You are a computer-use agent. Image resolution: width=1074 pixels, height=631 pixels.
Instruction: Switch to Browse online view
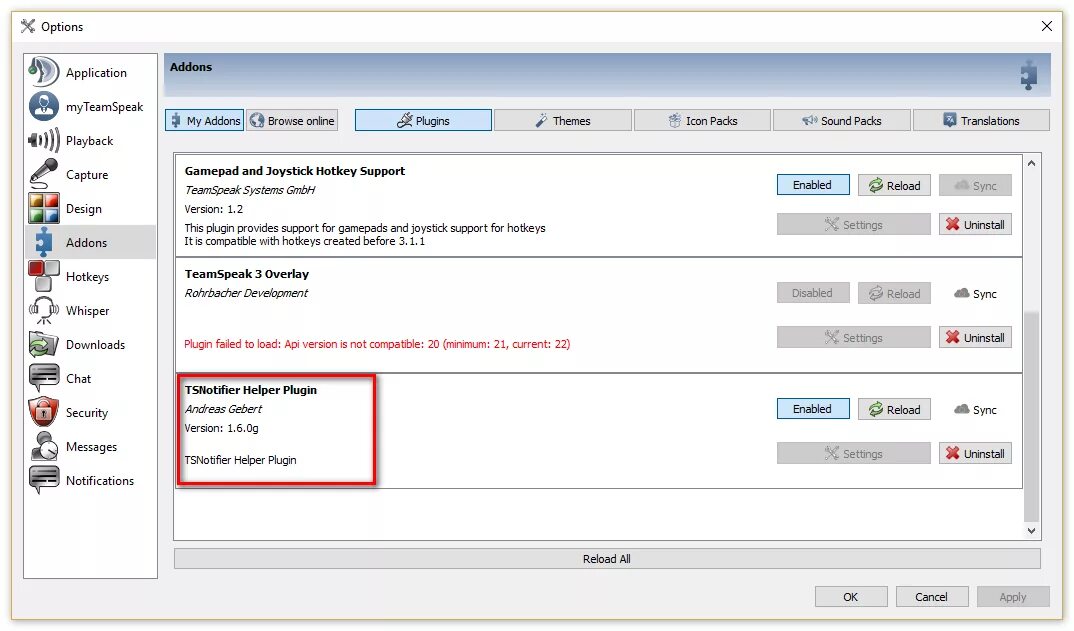292,121
